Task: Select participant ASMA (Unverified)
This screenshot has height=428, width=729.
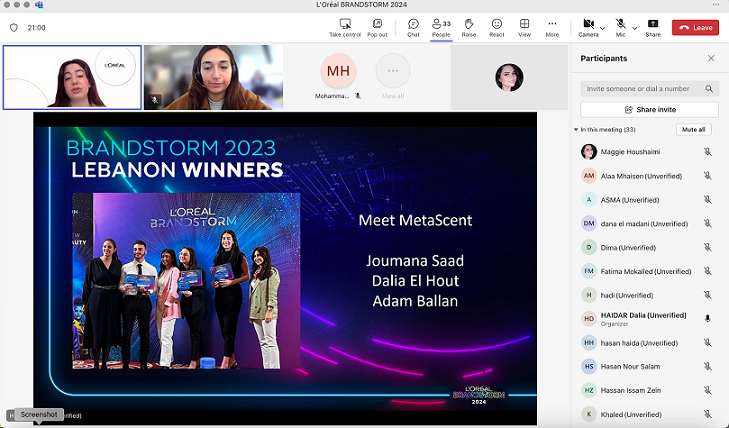Action: 649,200
